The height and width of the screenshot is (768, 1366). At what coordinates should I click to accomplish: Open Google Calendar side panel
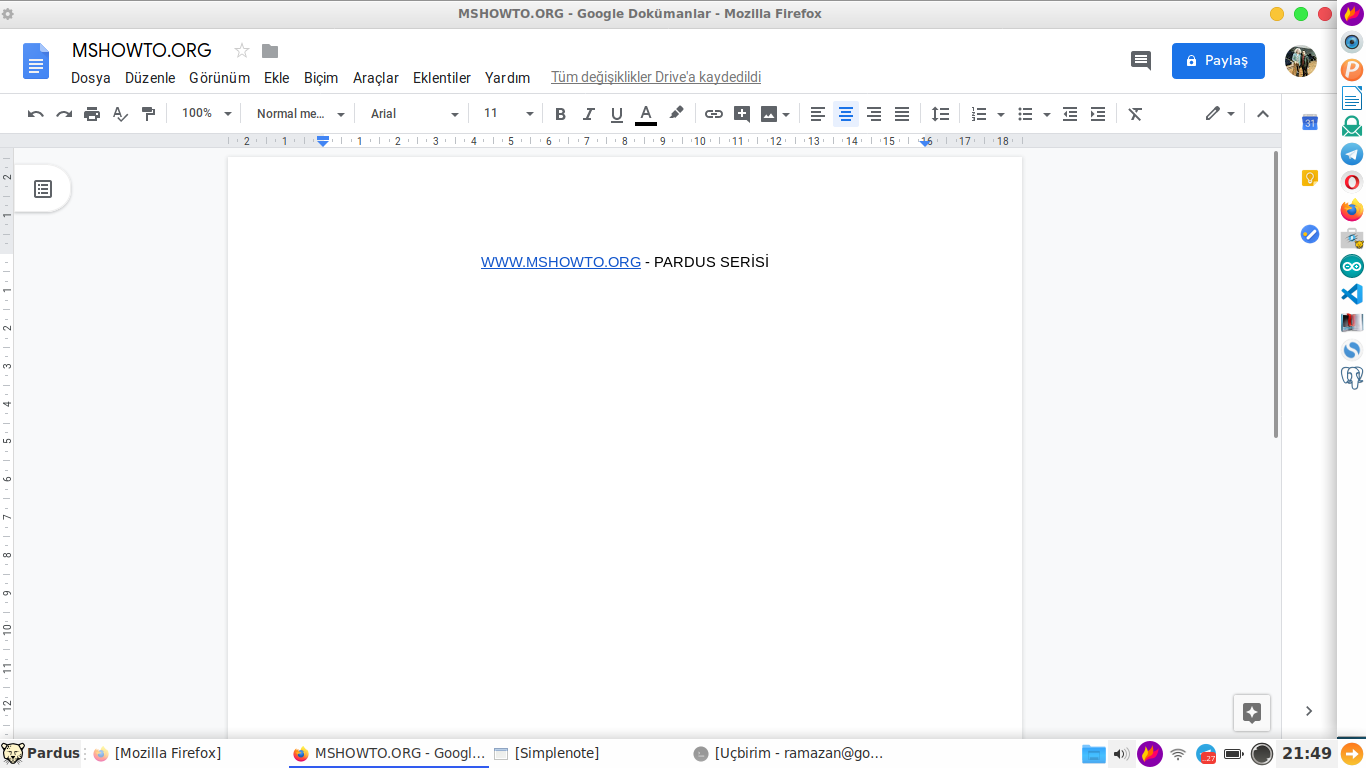coord(1309,123)
